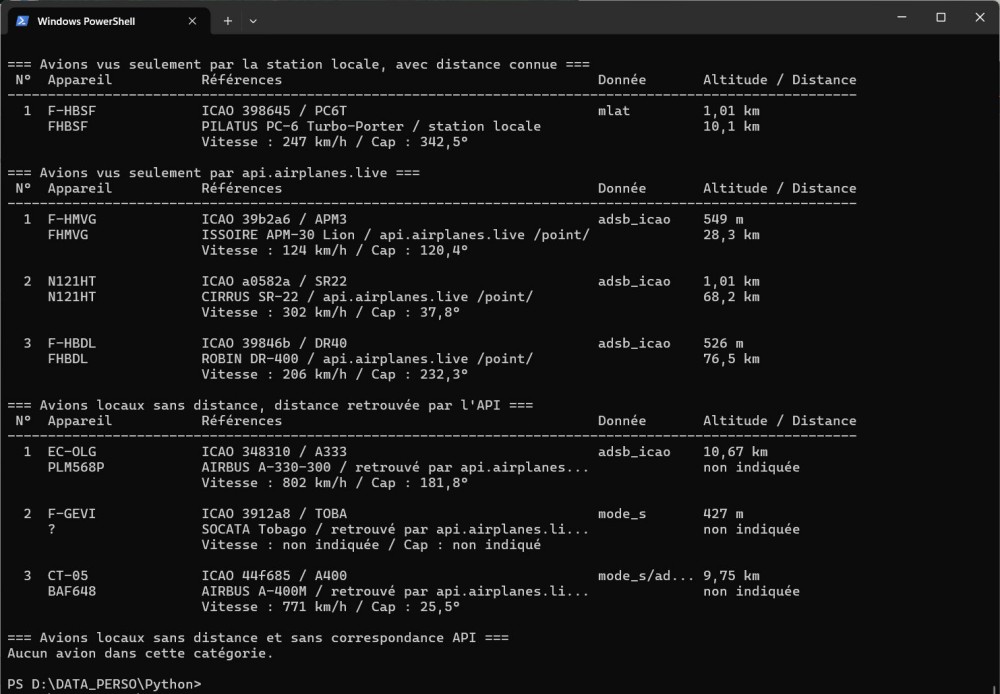Click the heading Avions locaux sans distance et sans correspondance API
This screenshot has width=1000, height=694.
pyautogui.click(x=258, y=638)
